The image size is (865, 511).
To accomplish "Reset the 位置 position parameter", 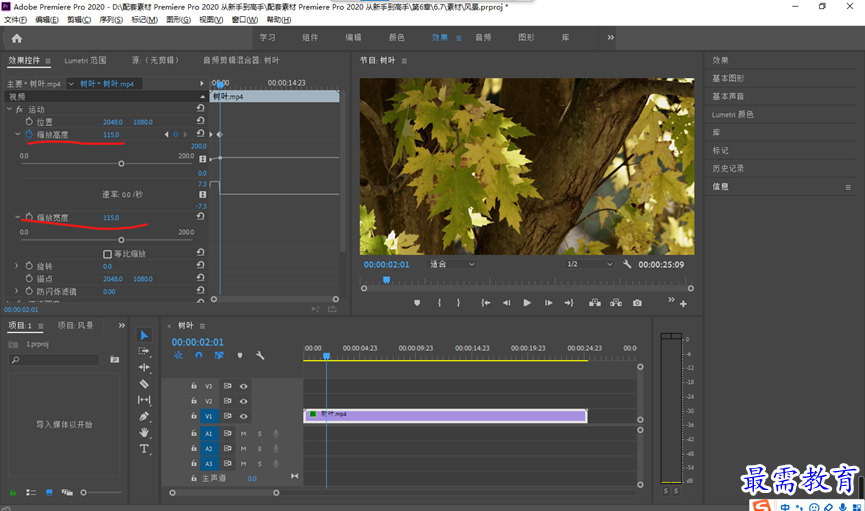I will point(200,121).
